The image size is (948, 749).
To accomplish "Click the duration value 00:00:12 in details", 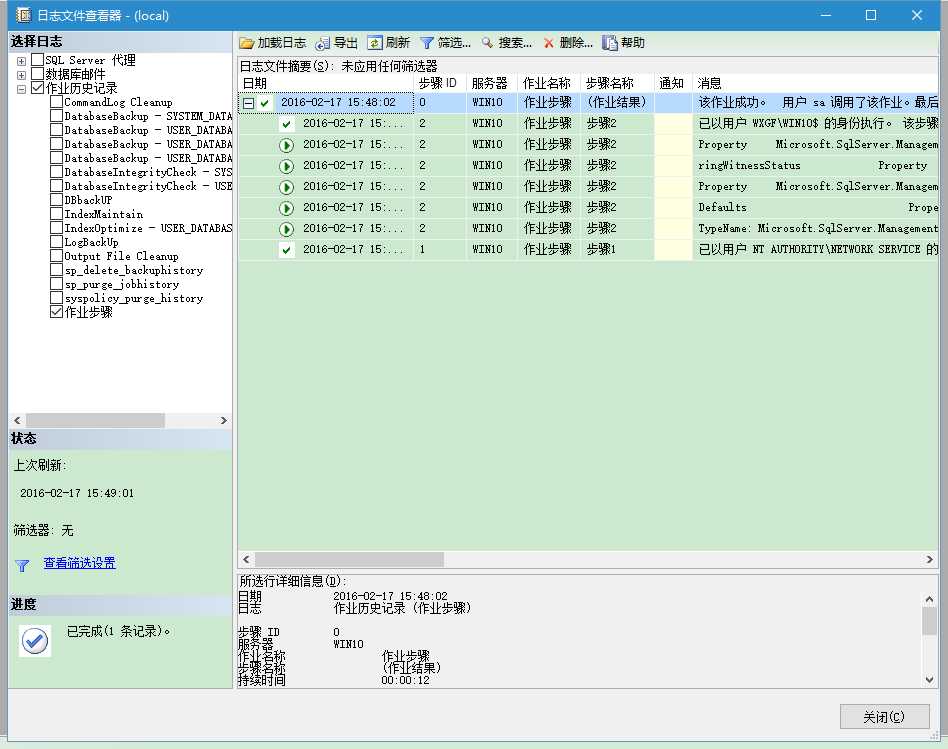I will click(405, 680).
